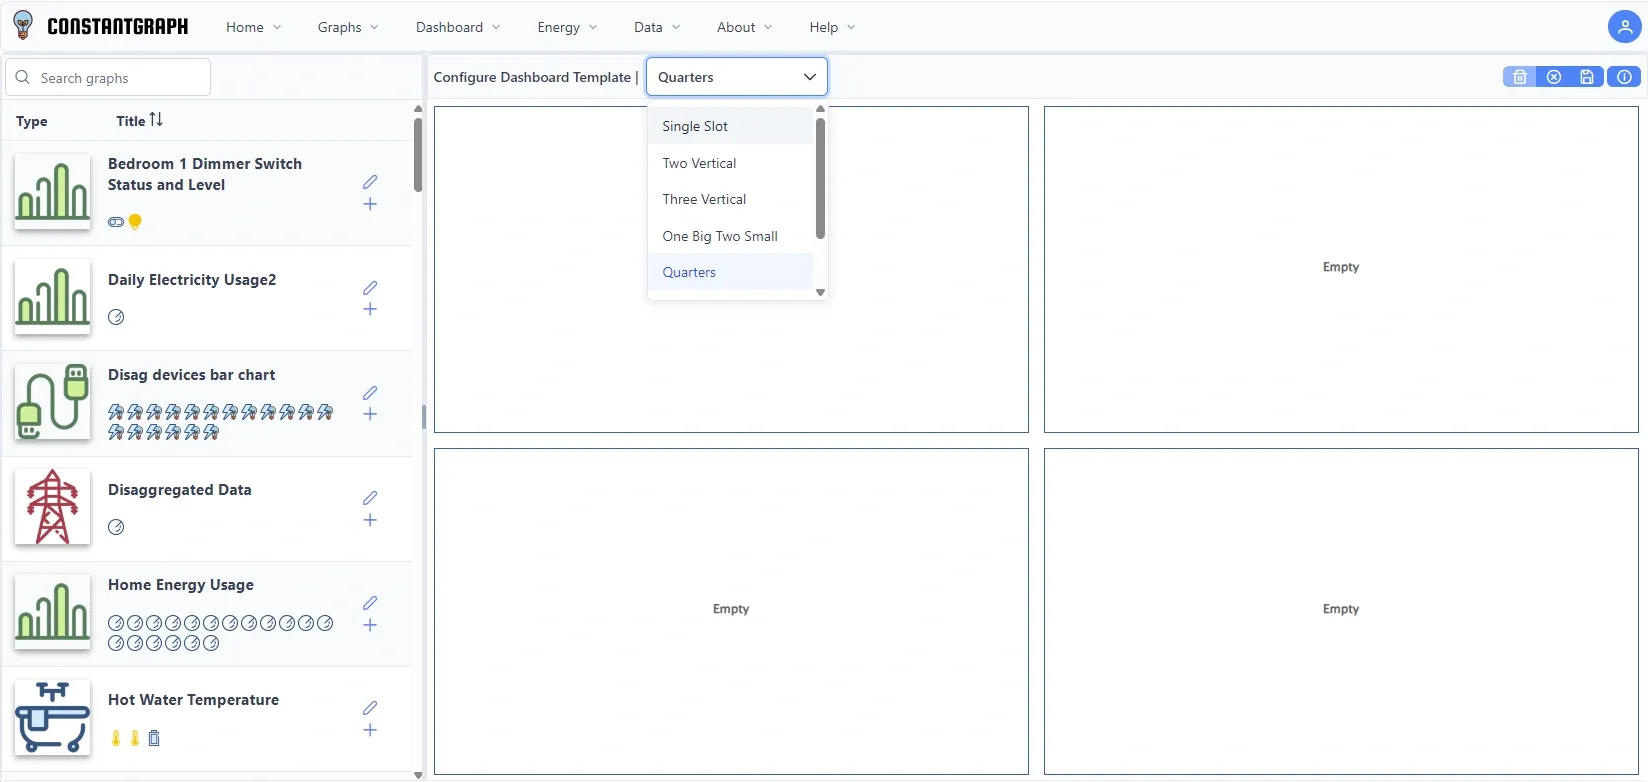1648x782 pixels.
Task: Click the graph list scrollbar thumb
Action: pos(418,154)
